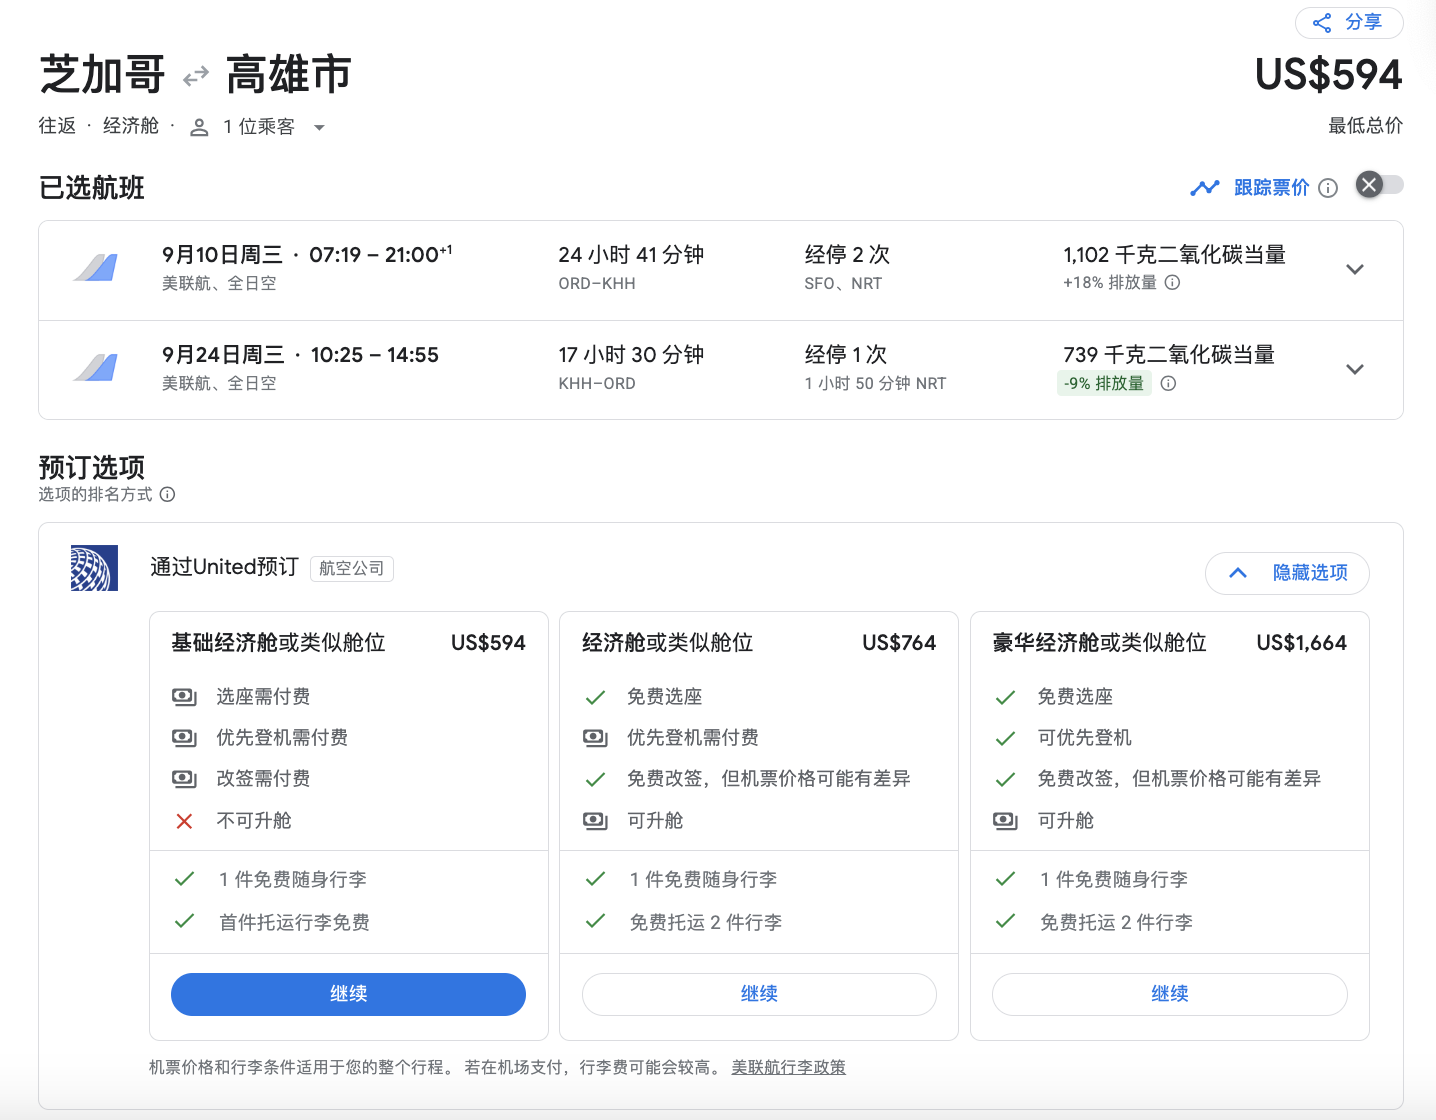Click the swap arrows between 芝加哥 and 高雄市
This screenshot has height=1120, width=1436.
[196, 76]
